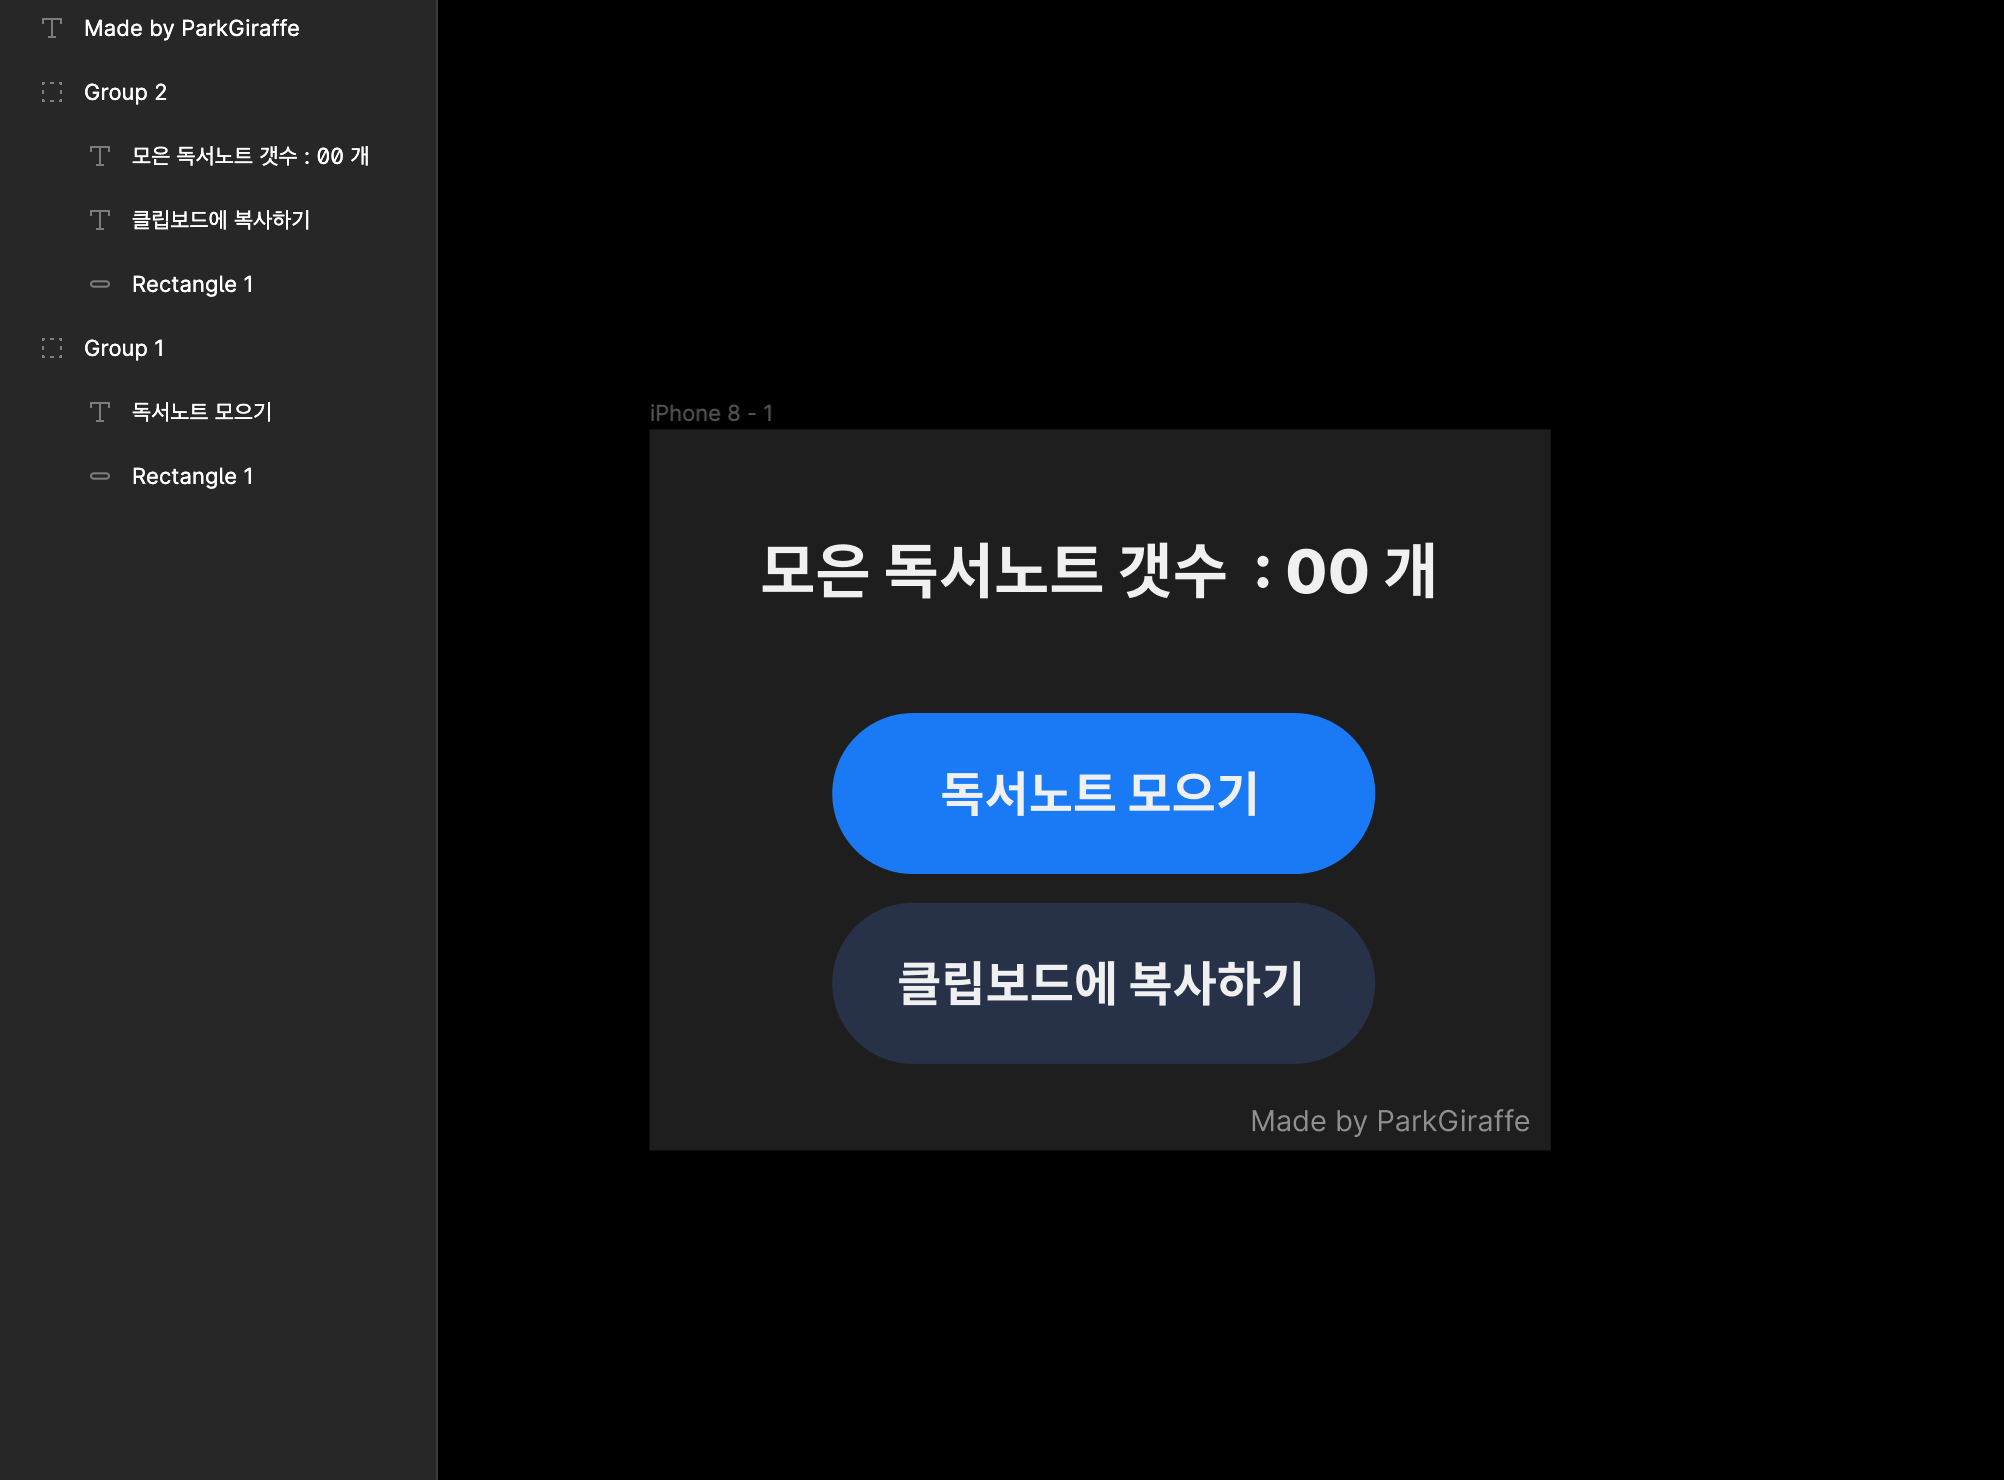Click the Group 1 dashed frame icon

pyautogui.click(x=52, y=348)
